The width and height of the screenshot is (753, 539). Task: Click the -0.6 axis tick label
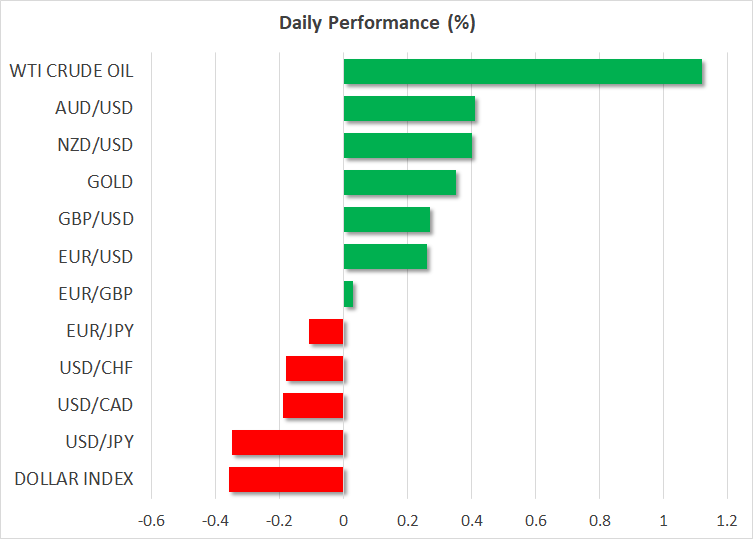[151, 521]
